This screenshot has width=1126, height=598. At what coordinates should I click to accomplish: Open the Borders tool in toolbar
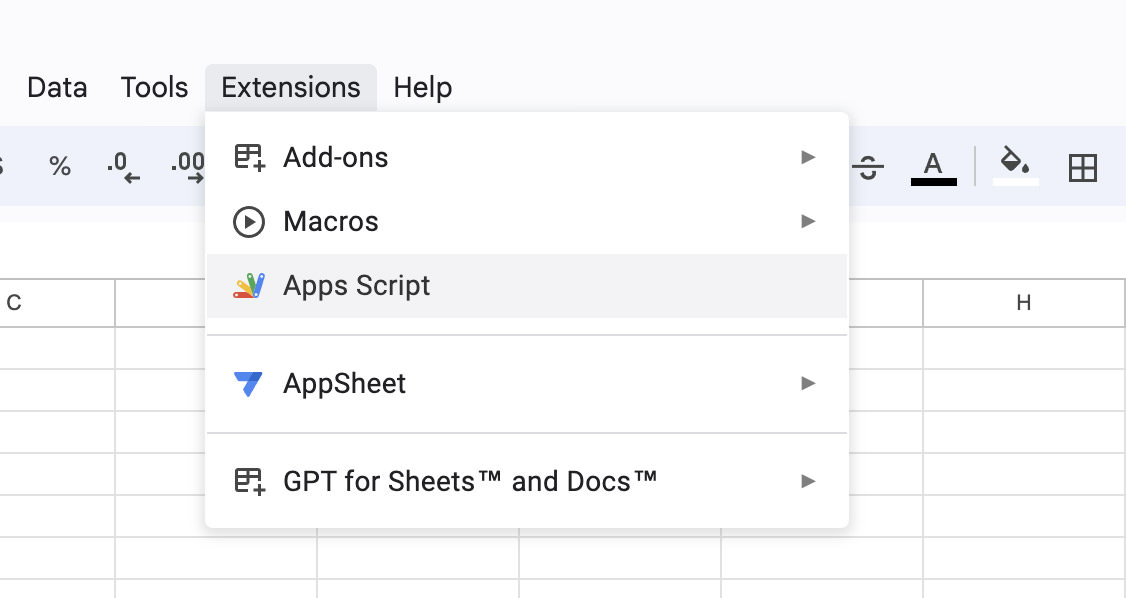click(1082, 168)
